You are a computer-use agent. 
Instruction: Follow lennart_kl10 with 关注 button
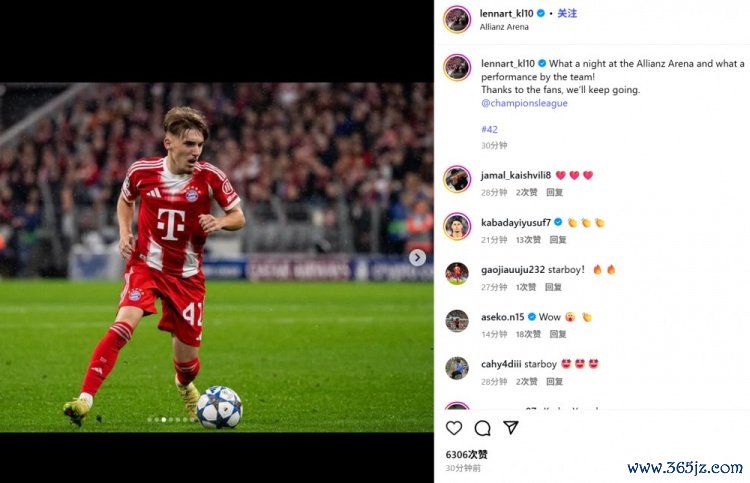point(567,13)
